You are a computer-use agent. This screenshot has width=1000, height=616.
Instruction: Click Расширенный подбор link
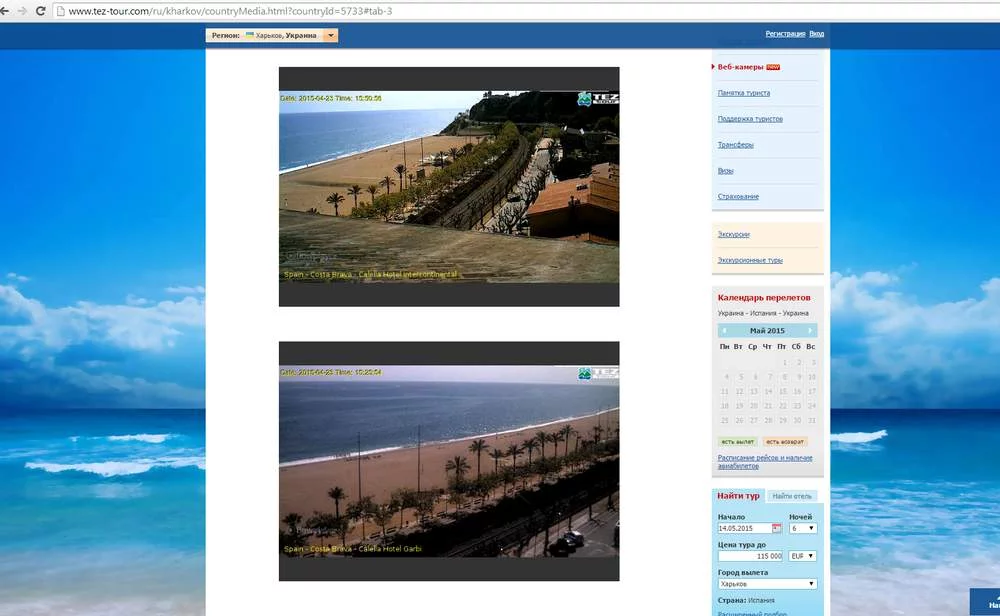tap(752, 613)
